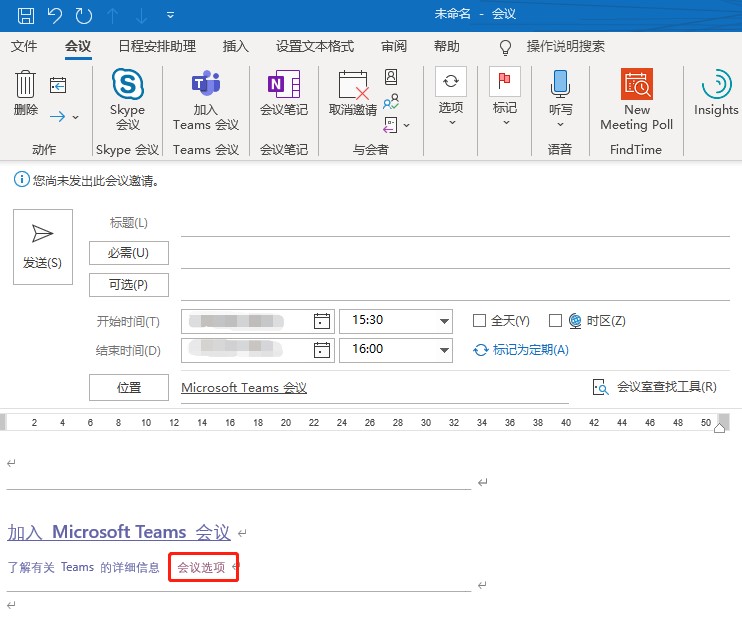Image resolution: width=742 pixels, height=628 pixels.
Task: Click the 标题(L) title field
Action: coord(455,223)
